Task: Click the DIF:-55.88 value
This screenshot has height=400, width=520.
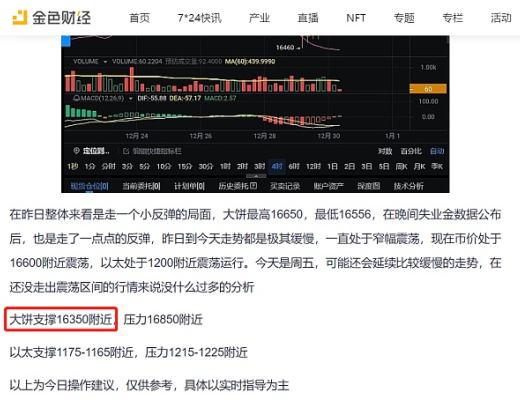Action: click(152, 98)
